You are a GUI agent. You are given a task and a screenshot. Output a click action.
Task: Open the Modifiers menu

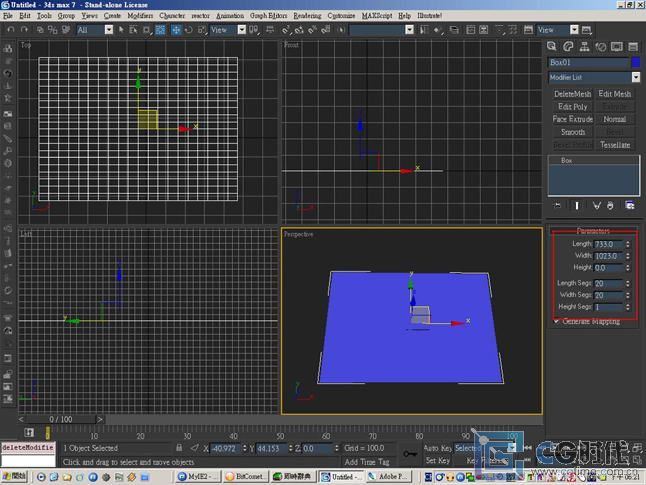click(x=140, y=16)
